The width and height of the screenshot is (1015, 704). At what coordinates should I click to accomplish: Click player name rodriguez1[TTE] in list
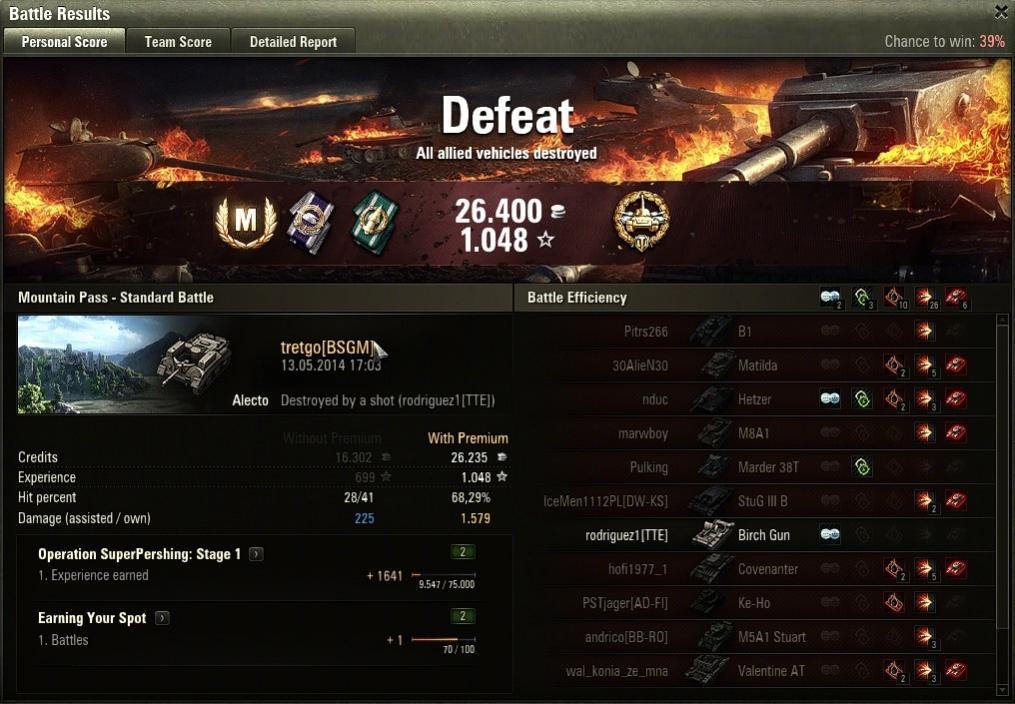(626, 535)
